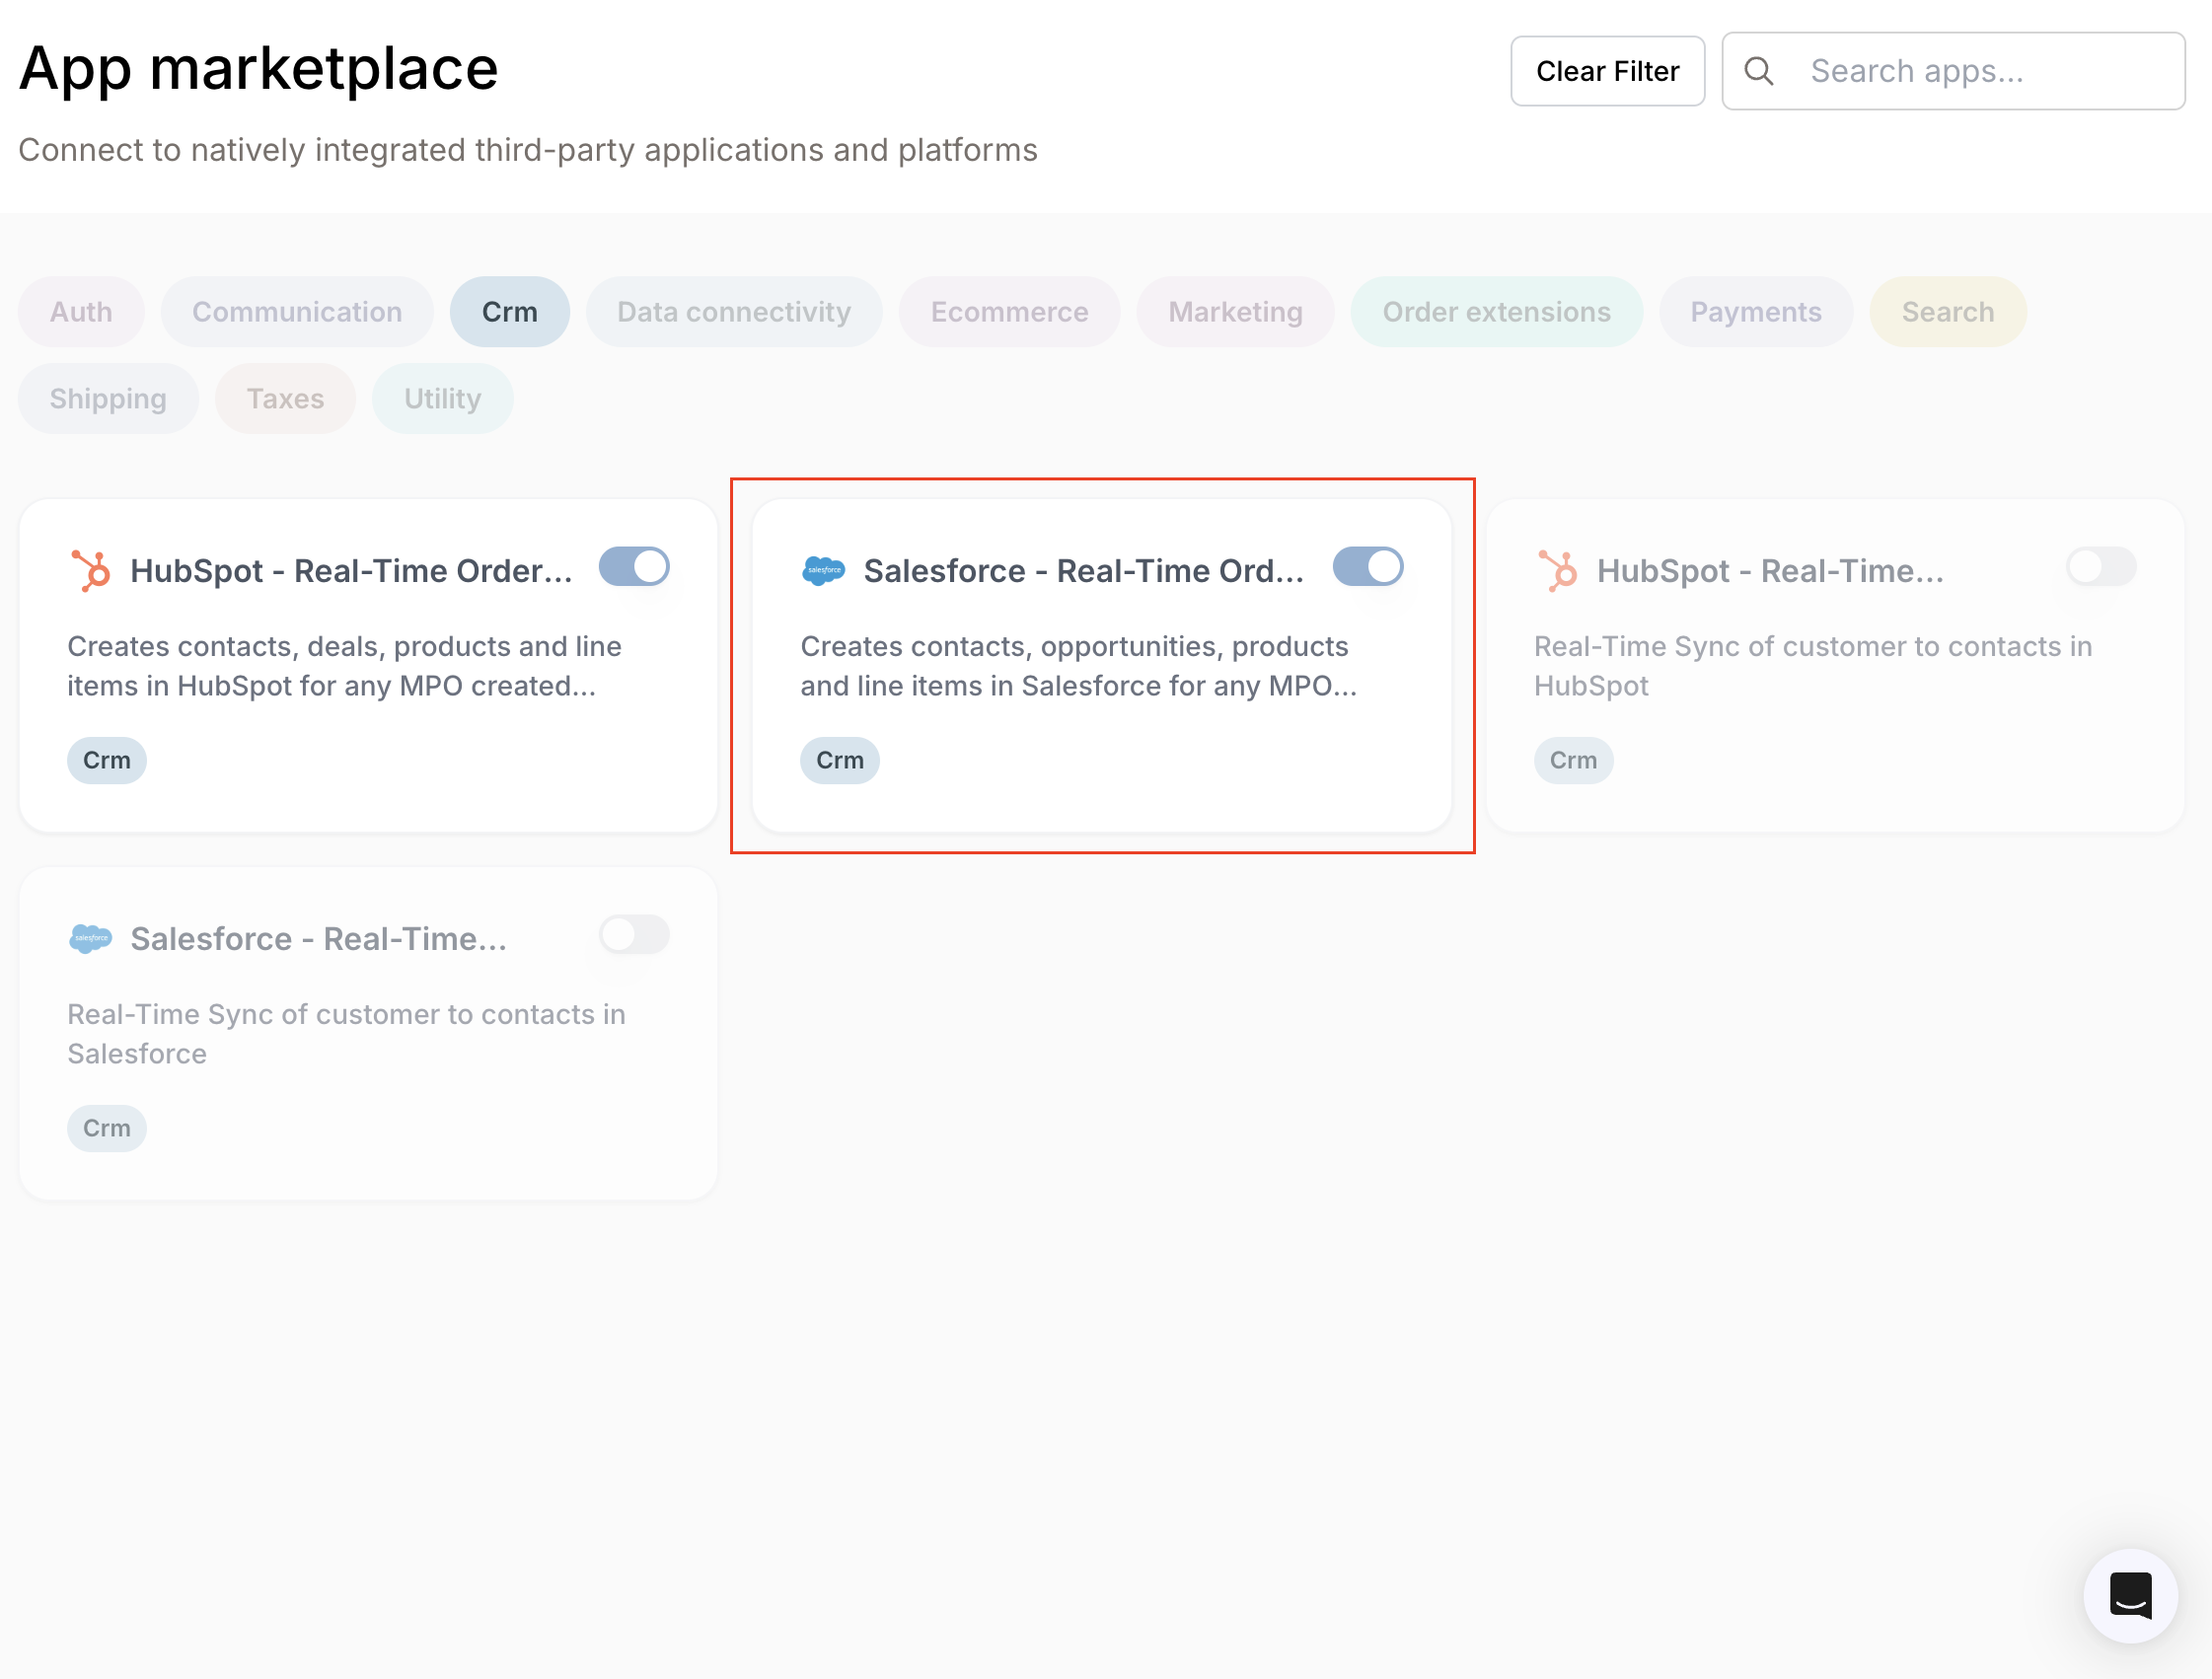Turn off the Salesforce Real-Time Order toggle
The width and height of the screenshot is (2212, 1679).
pos(1368,566)
